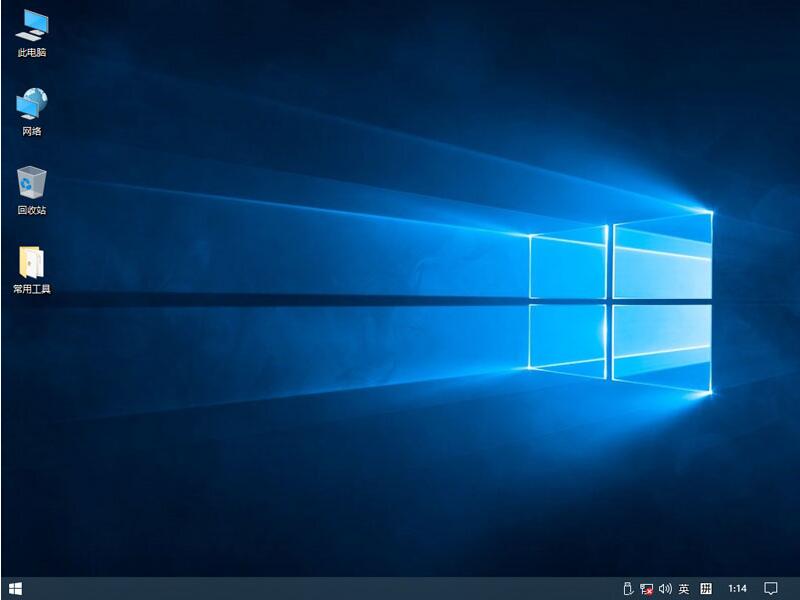Open the Windows Start menu
The image size is (800, 600).
pos(15,588)
